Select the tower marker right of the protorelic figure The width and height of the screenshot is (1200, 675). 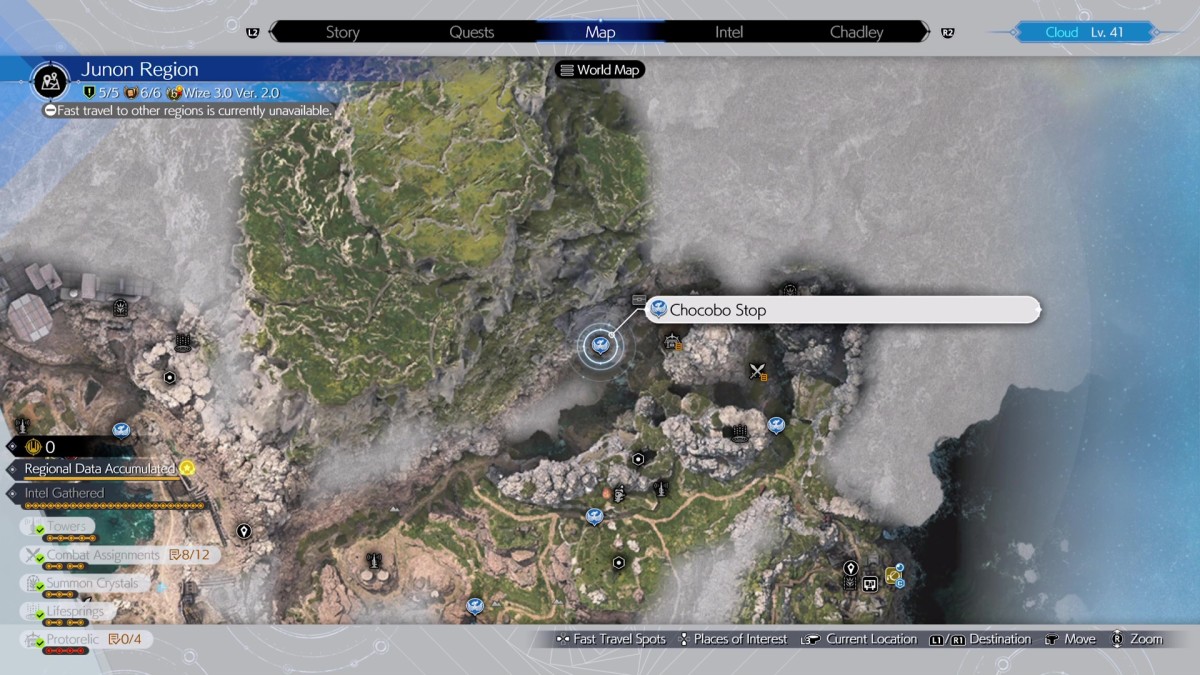660,488
